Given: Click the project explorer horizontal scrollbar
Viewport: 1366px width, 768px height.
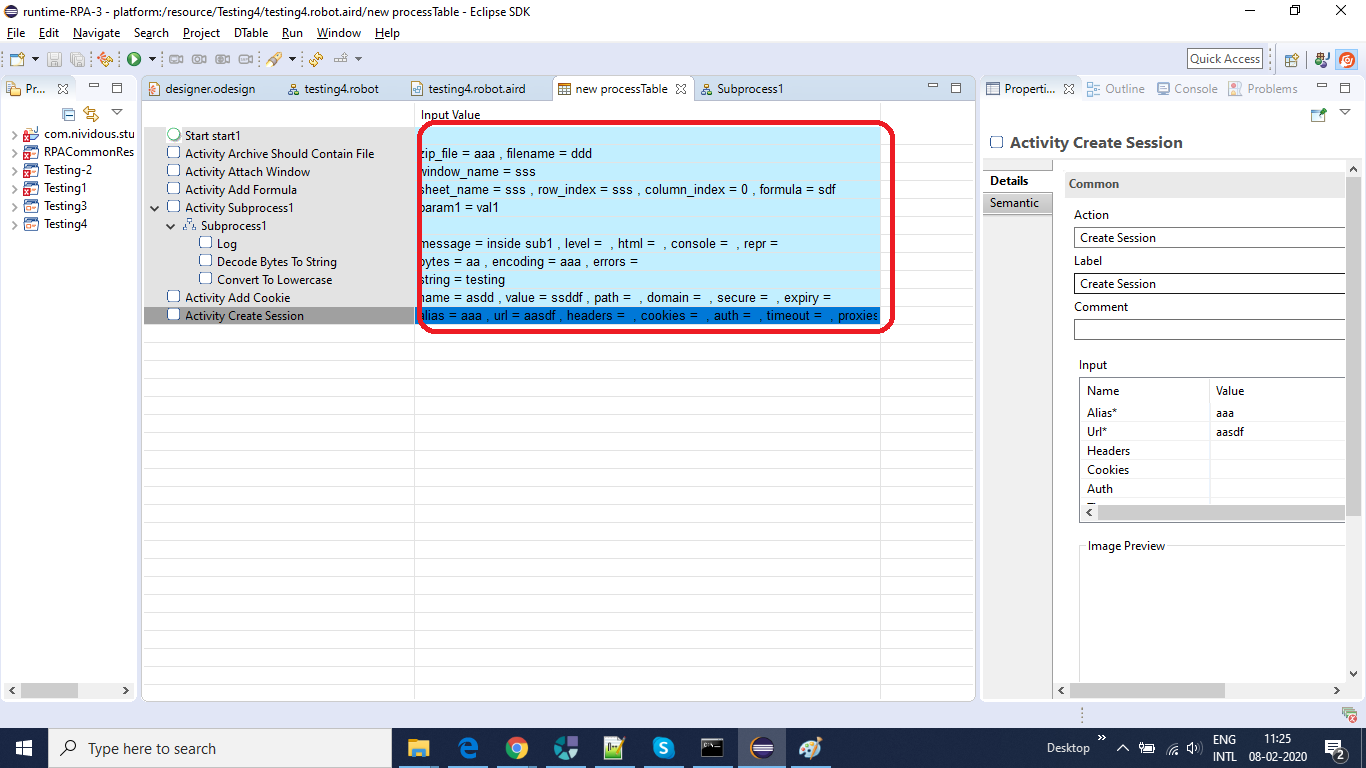Looking at the screenshot, I should tap(69, 690).
